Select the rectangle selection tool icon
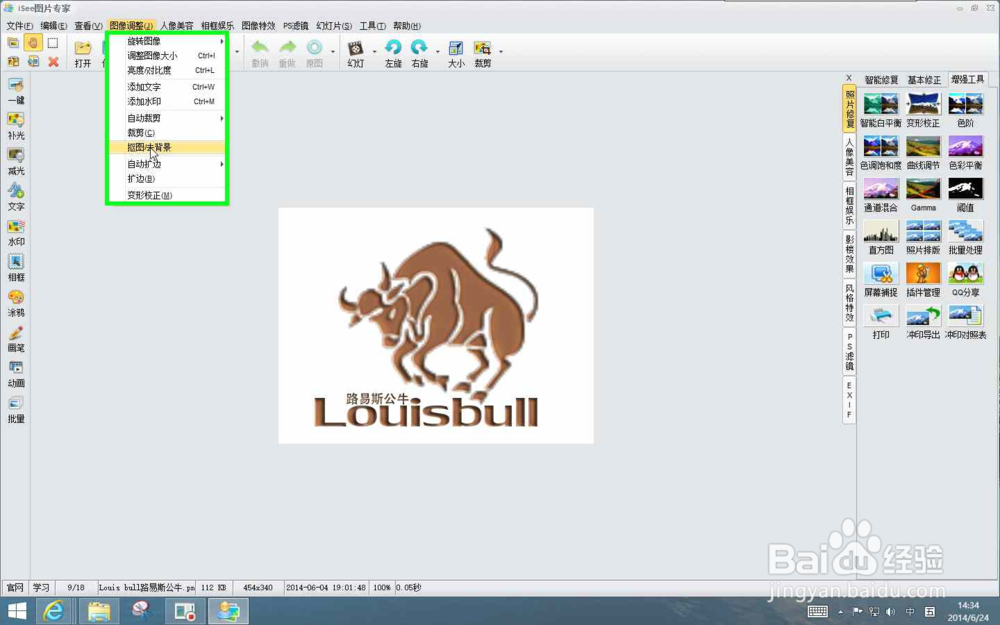 [x=53, y=43]
